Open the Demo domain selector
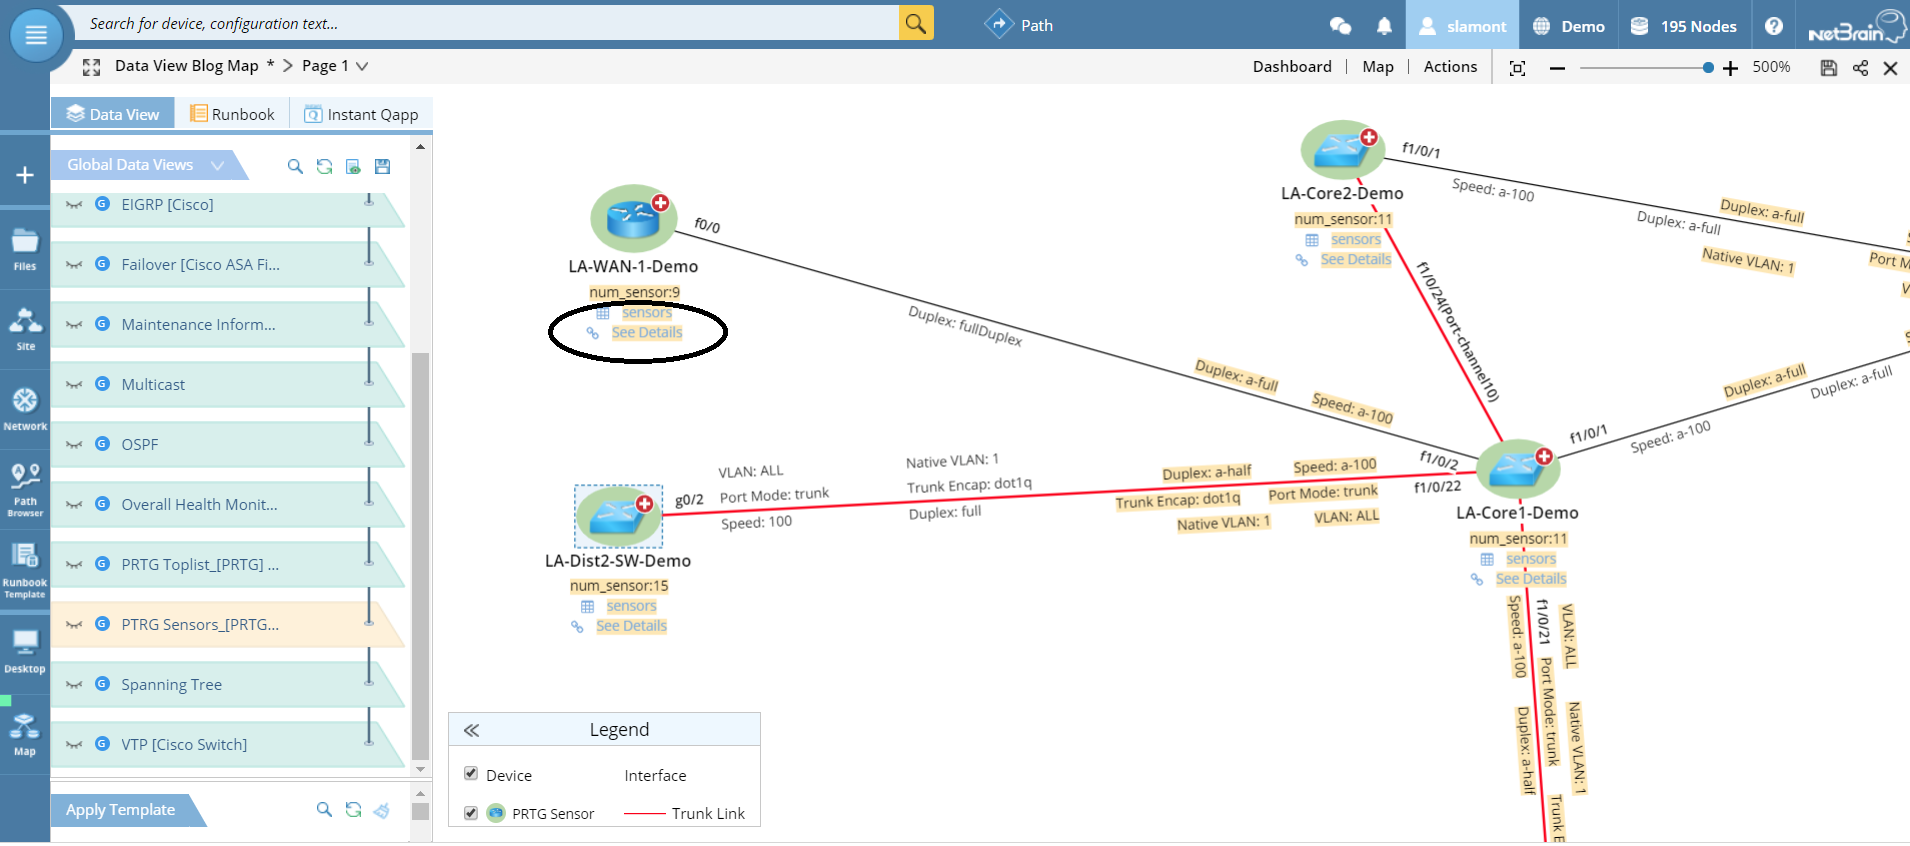The width and height of the screenshot is (1910, 846). pos(1569,26)
